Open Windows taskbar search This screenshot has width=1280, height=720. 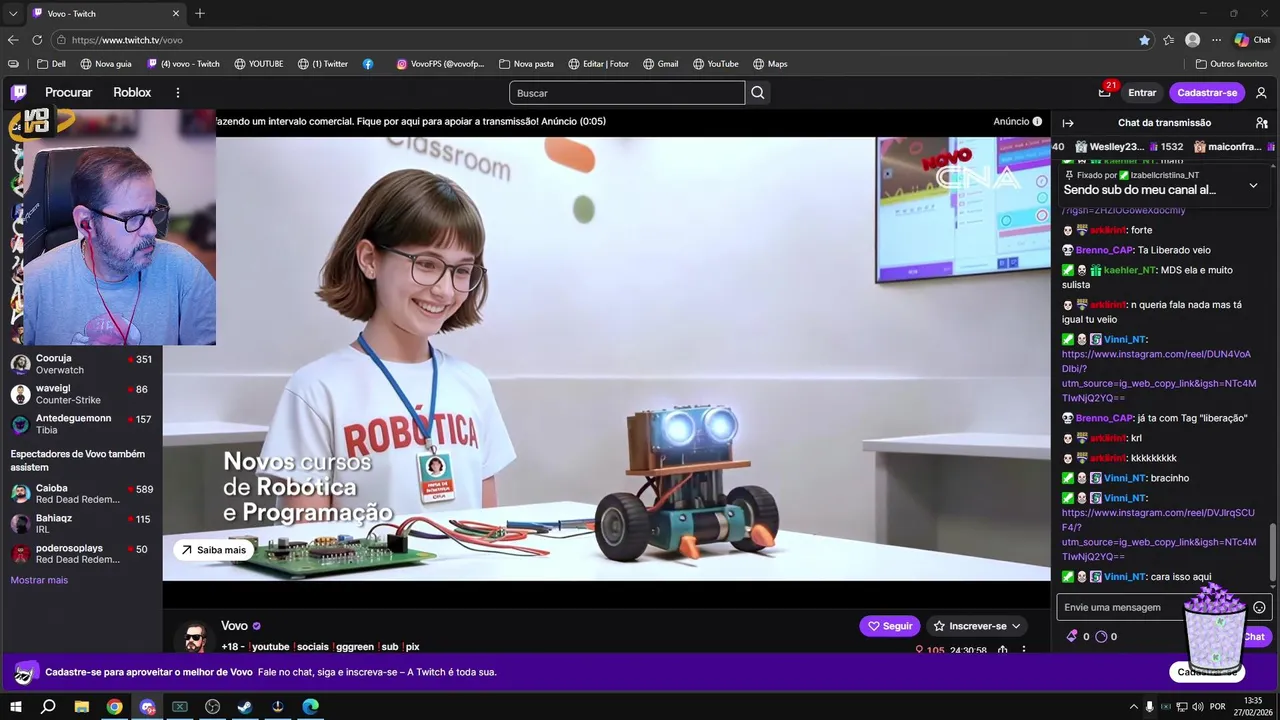tap(48, 707)
